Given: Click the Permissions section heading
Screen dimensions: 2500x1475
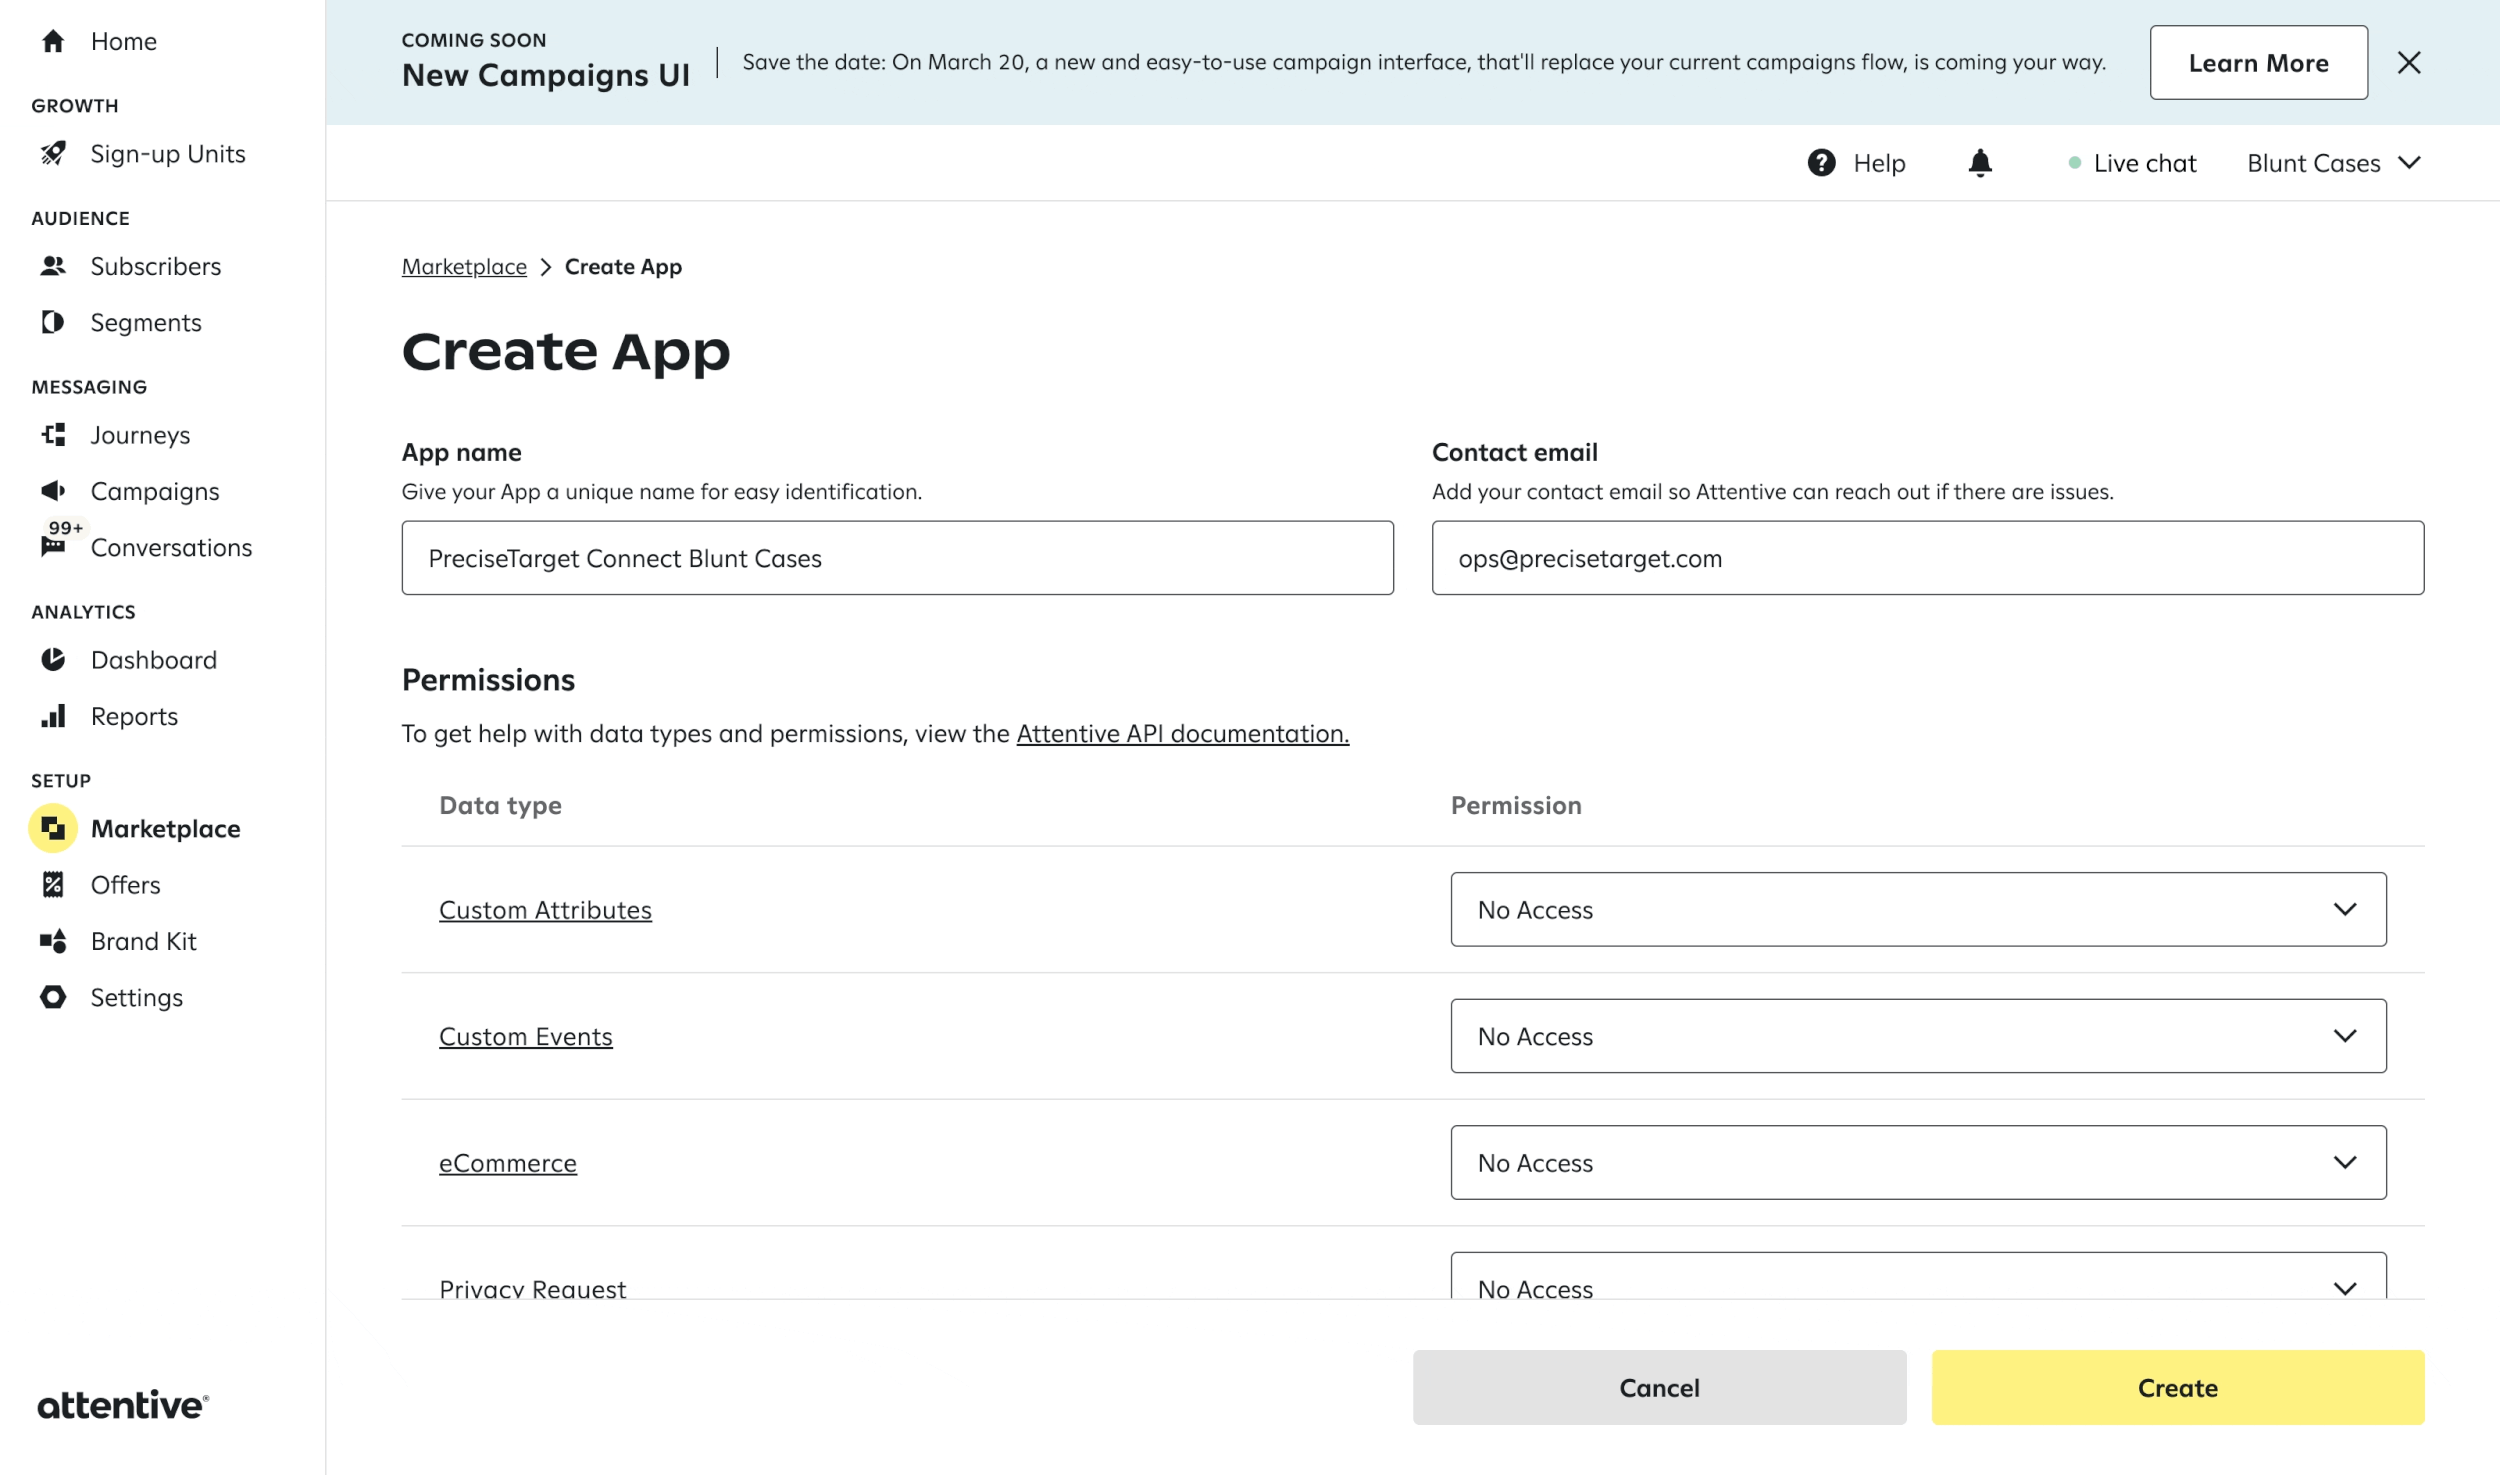Looking at the screenshot, I should click(488, 680).
